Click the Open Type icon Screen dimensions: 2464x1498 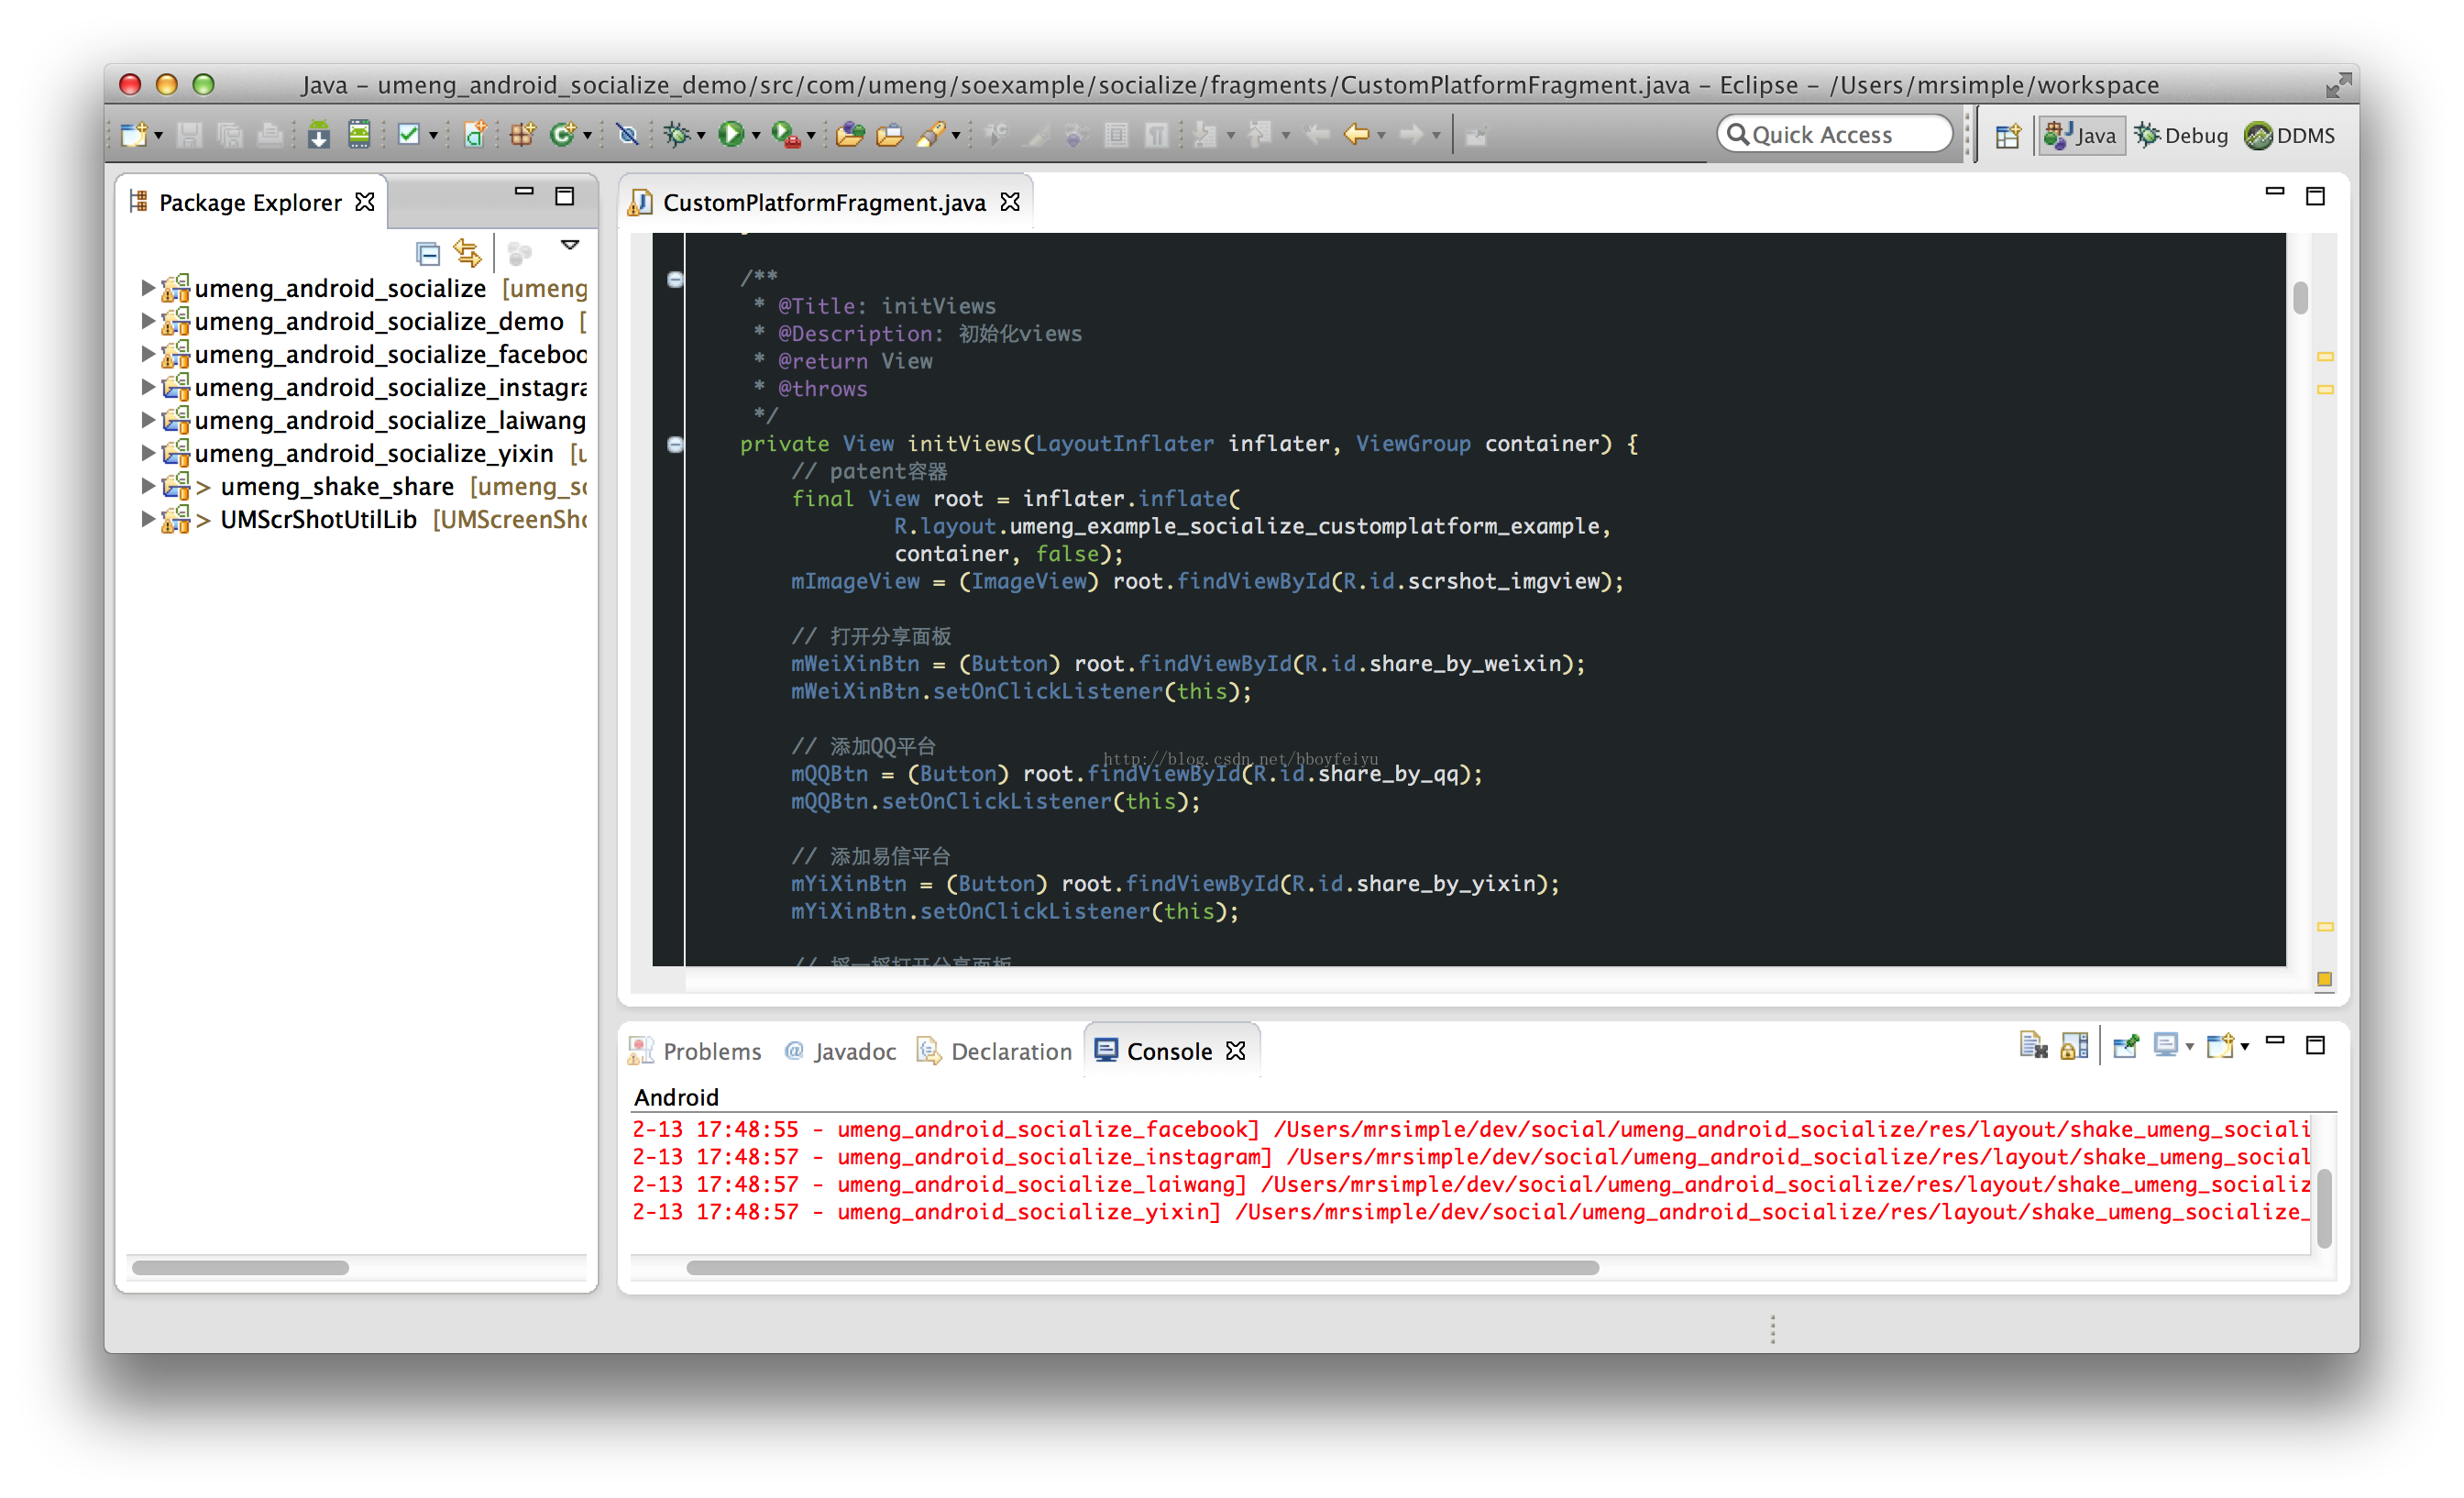click(849, 134)
